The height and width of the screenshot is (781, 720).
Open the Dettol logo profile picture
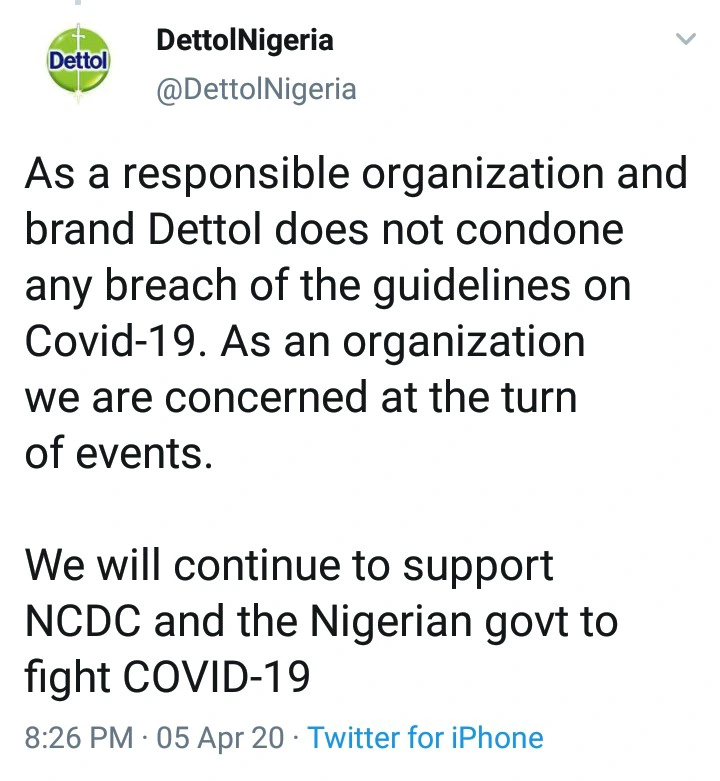point(80,61)
